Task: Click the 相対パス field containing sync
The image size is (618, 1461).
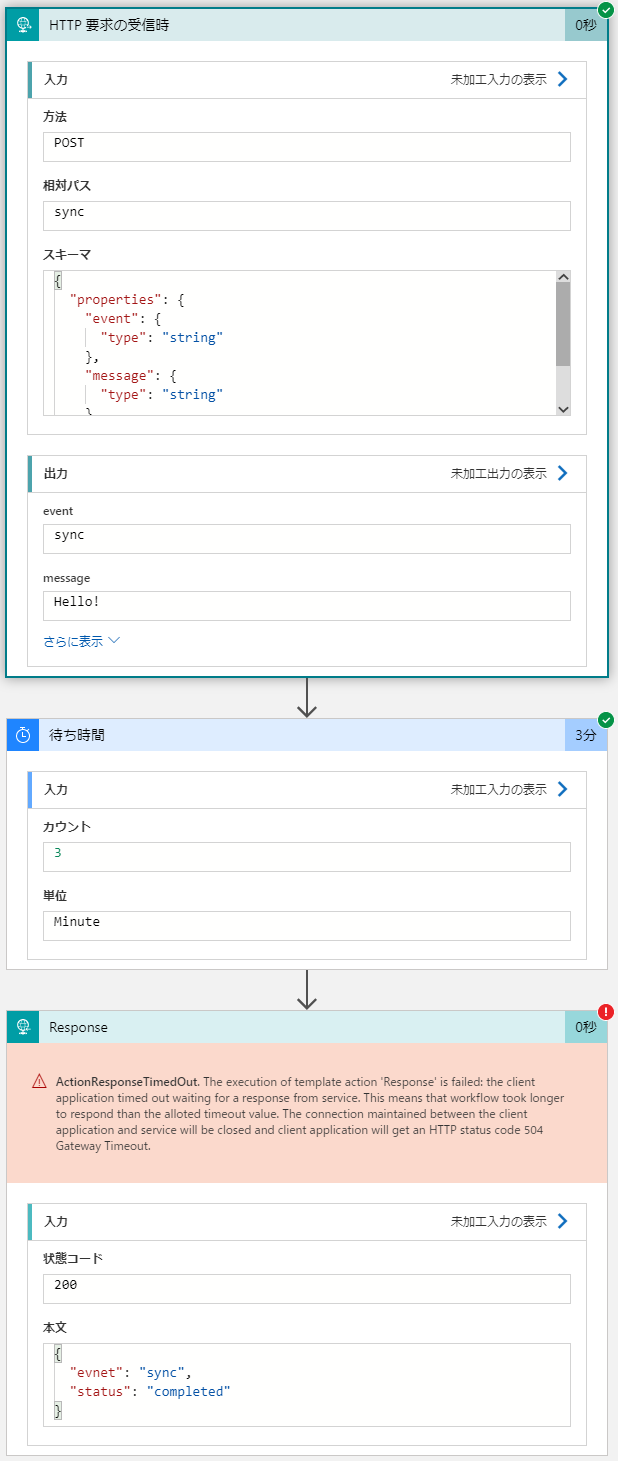Action: pos(306,215)
